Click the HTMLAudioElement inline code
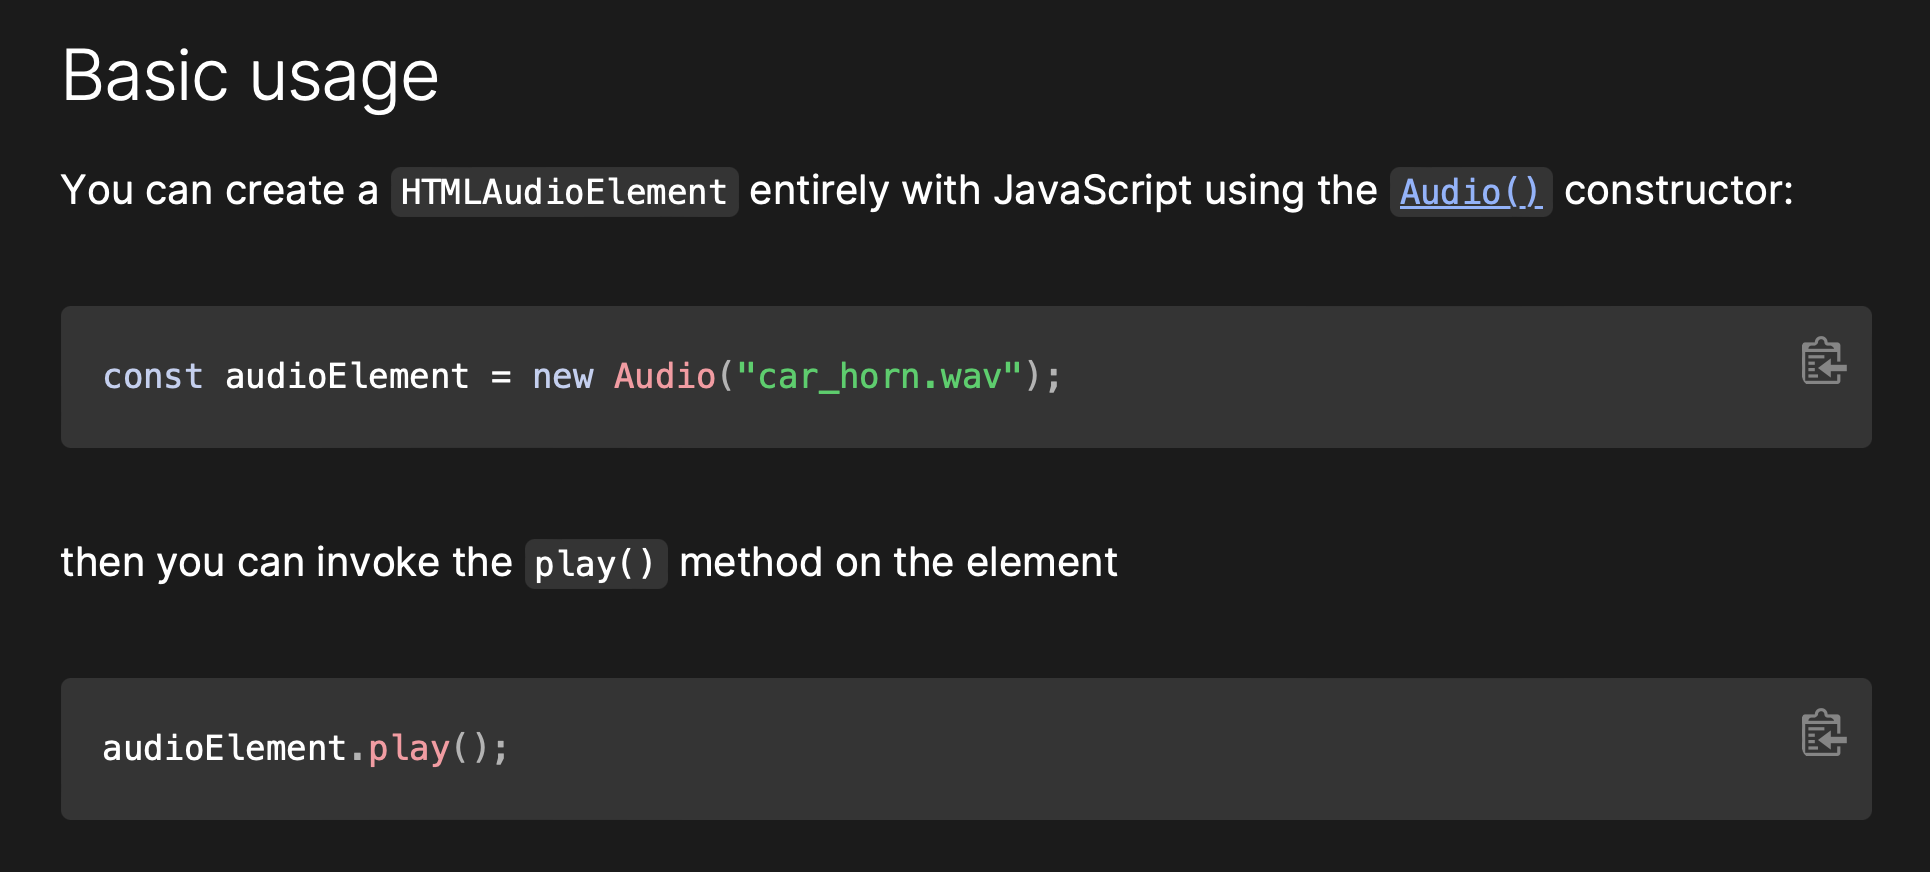The image size is (1930, 872). (x=564, y=192)
